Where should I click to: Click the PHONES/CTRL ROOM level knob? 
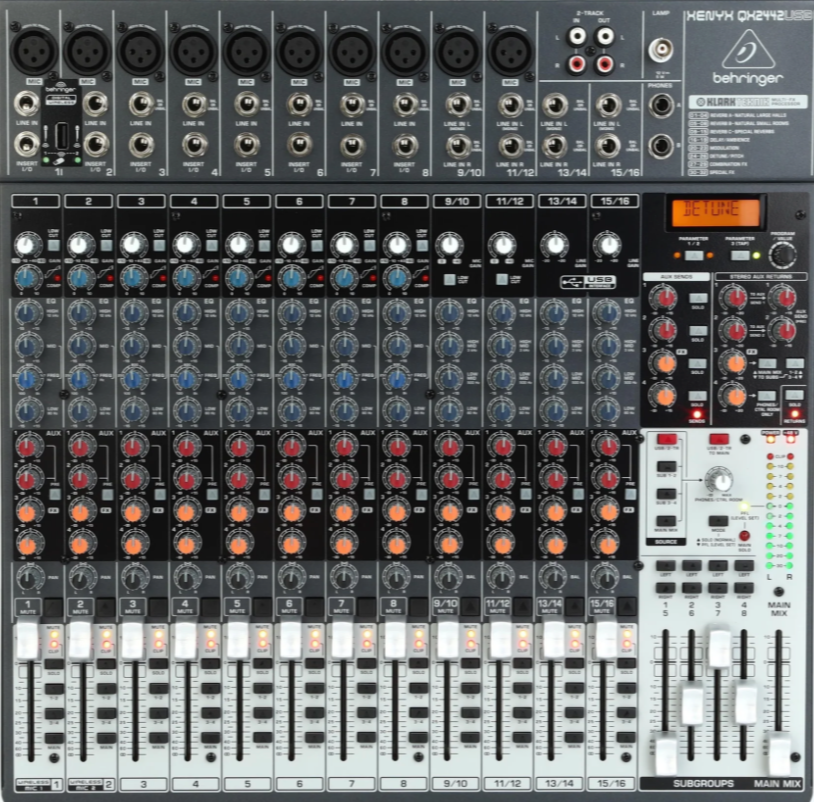tap(720, 480)
